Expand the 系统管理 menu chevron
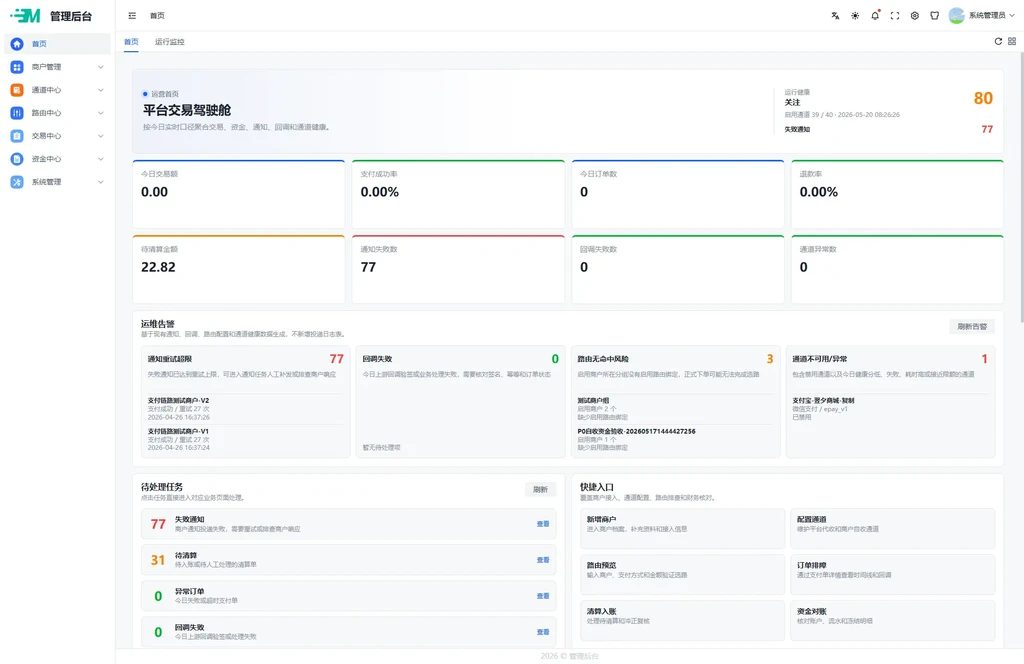1024x664 pixels. click(101, 182)
